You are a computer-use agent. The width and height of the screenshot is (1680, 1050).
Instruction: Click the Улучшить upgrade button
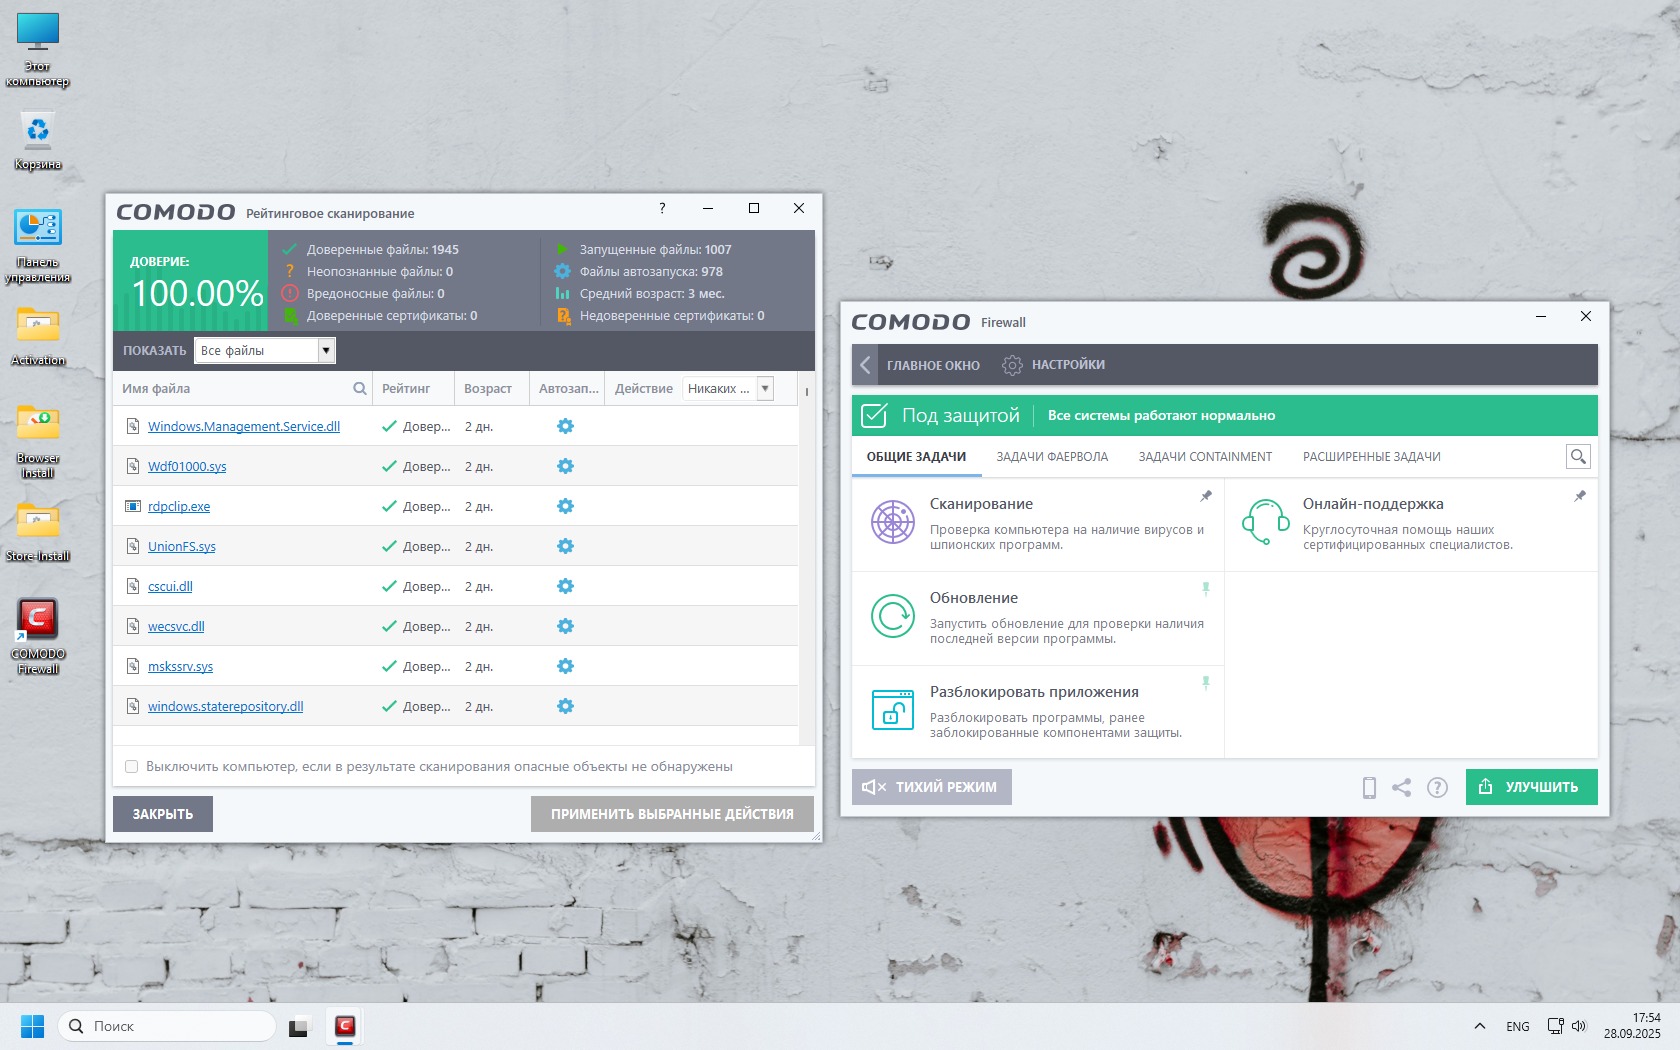(1531, 787)
